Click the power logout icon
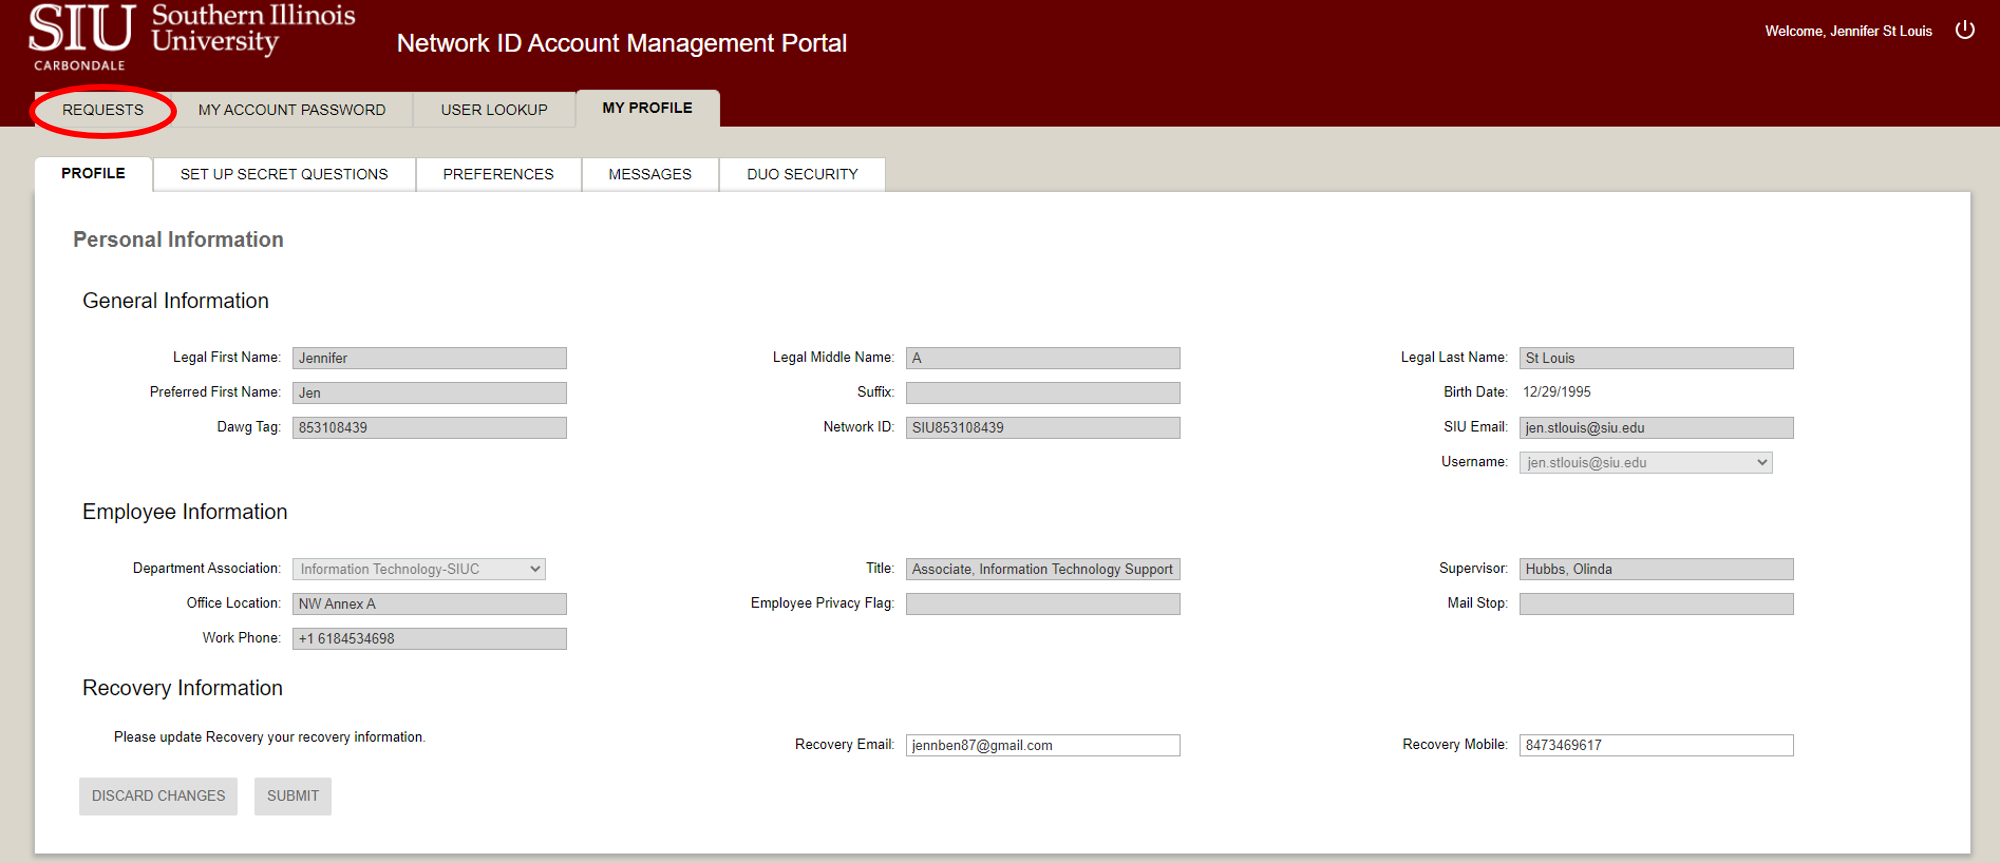 click(1965, 30)
